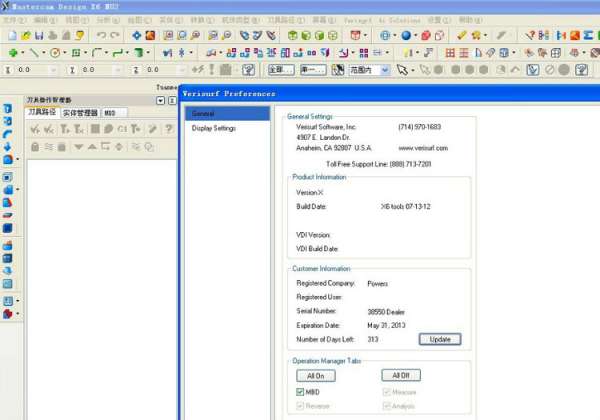Click the Save floppy disk icon
Screen dimensions: 600x420
39,36
